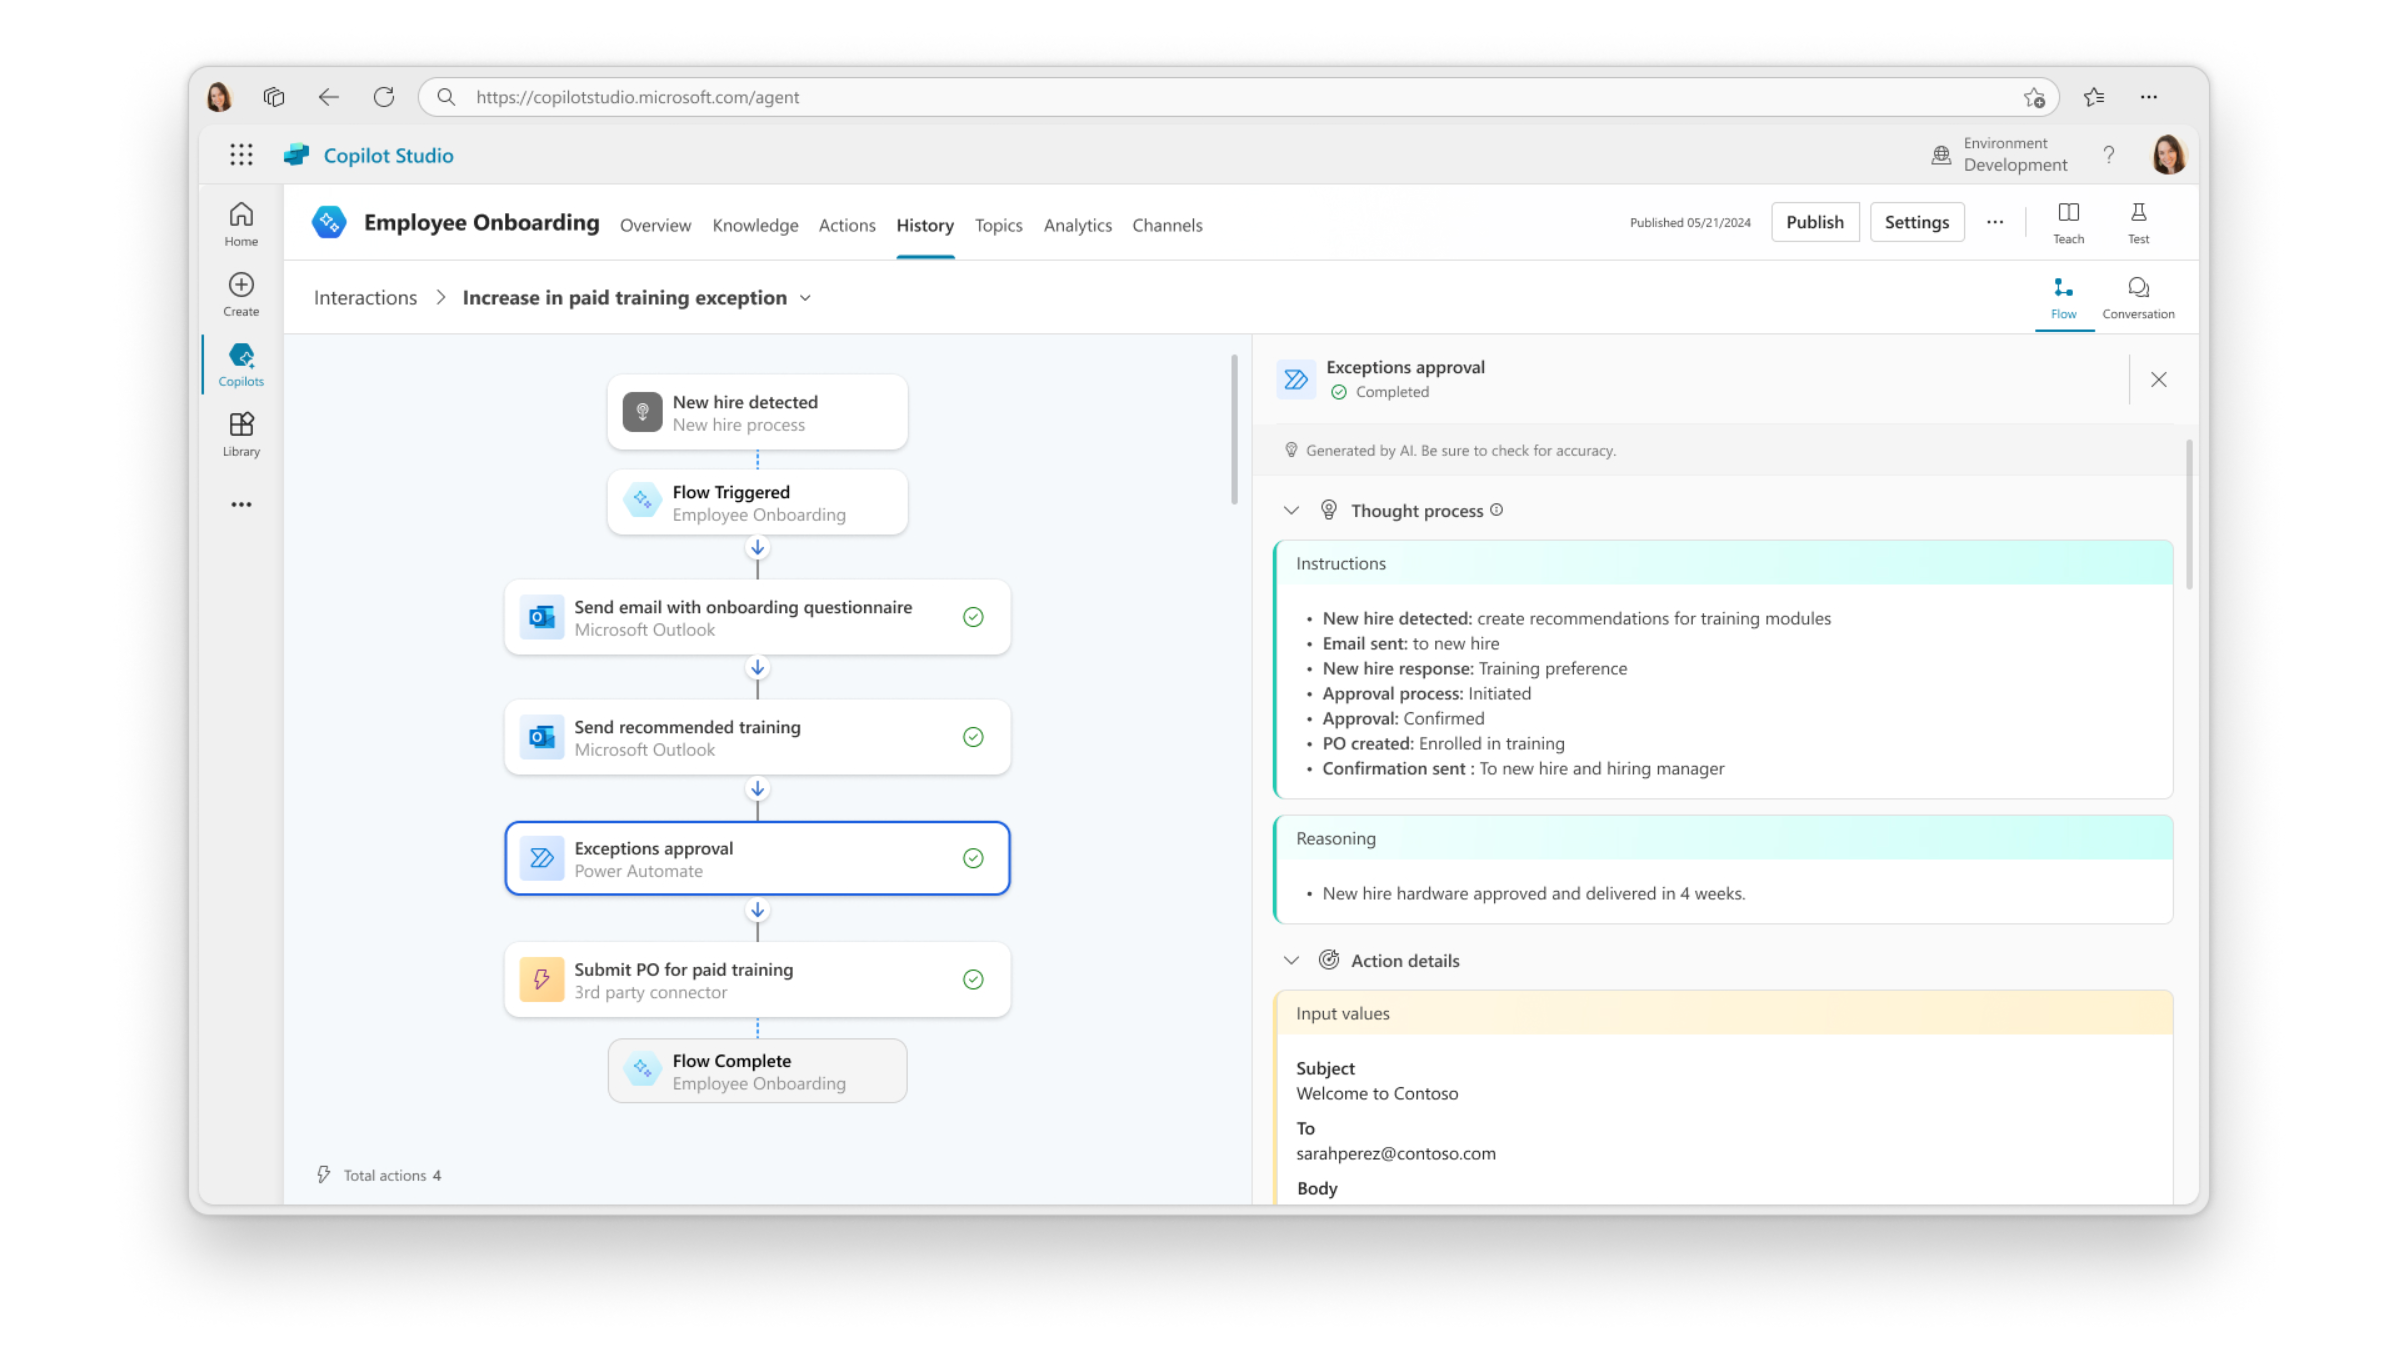Open browser favorites list icon

coord(2094,97)
